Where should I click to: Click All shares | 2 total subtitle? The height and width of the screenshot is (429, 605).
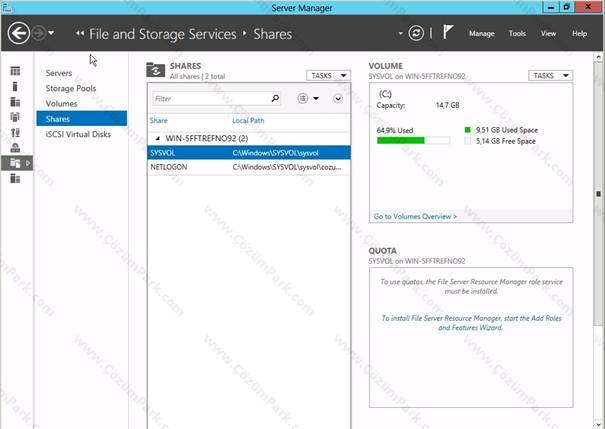[x=197, y=76]
